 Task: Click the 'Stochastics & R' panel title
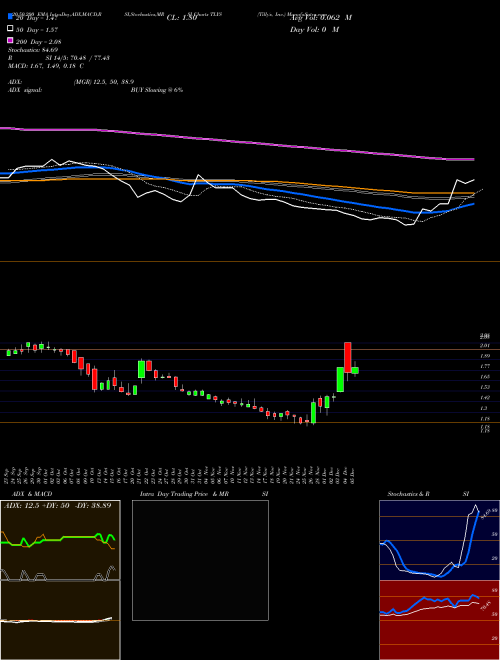409,494
